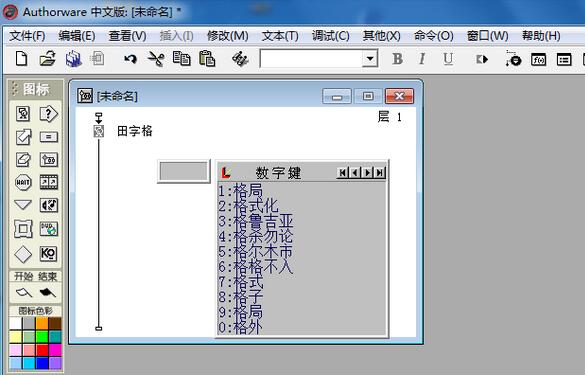This screenshot has width=585, height=375.
Task: Open the 查看(V) menu
Action: pos(127,36)
